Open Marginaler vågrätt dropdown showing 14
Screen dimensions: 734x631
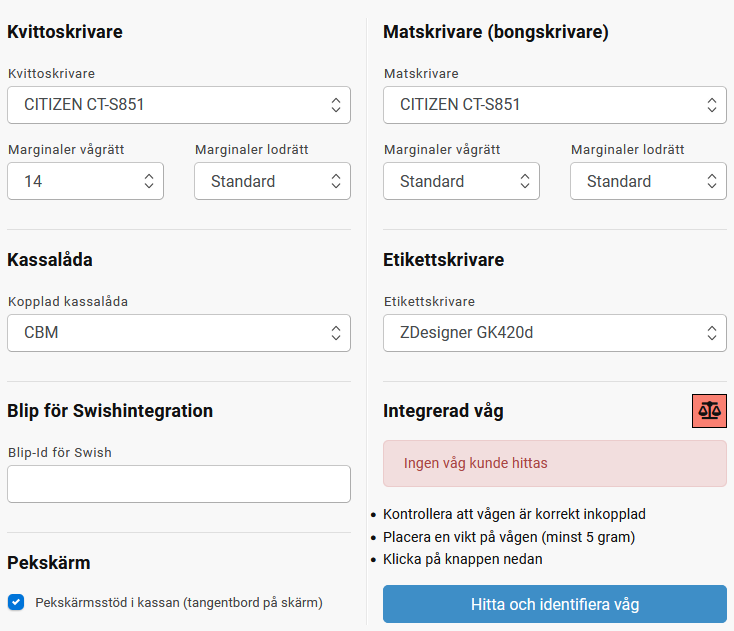[x=85, y=181]
